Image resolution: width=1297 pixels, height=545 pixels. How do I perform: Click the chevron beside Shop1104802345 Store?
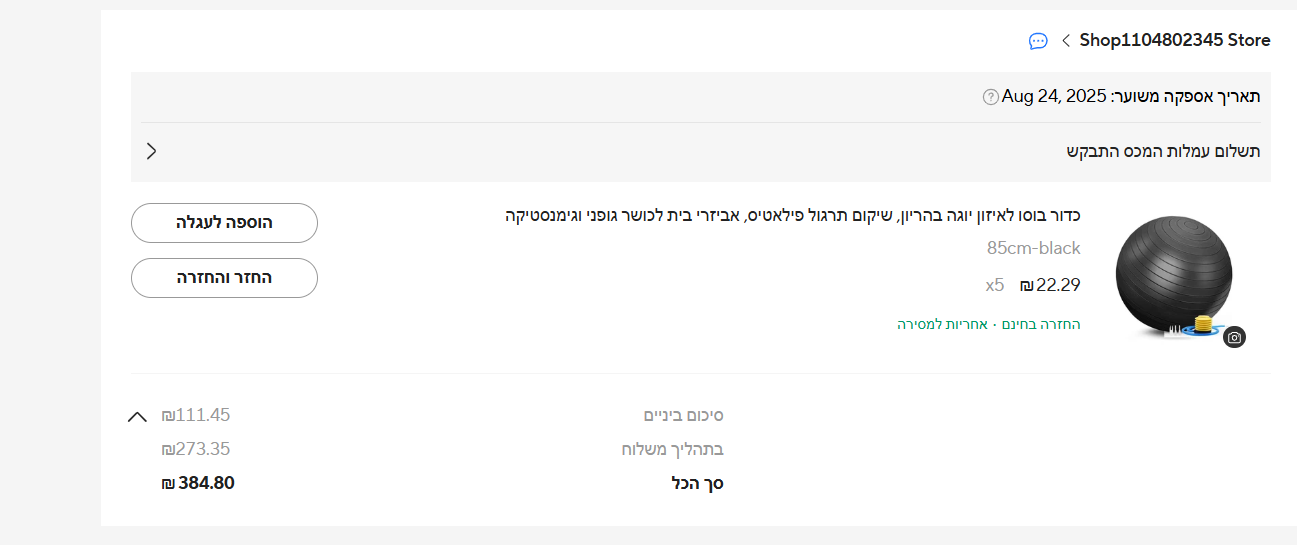point(1066,41)
